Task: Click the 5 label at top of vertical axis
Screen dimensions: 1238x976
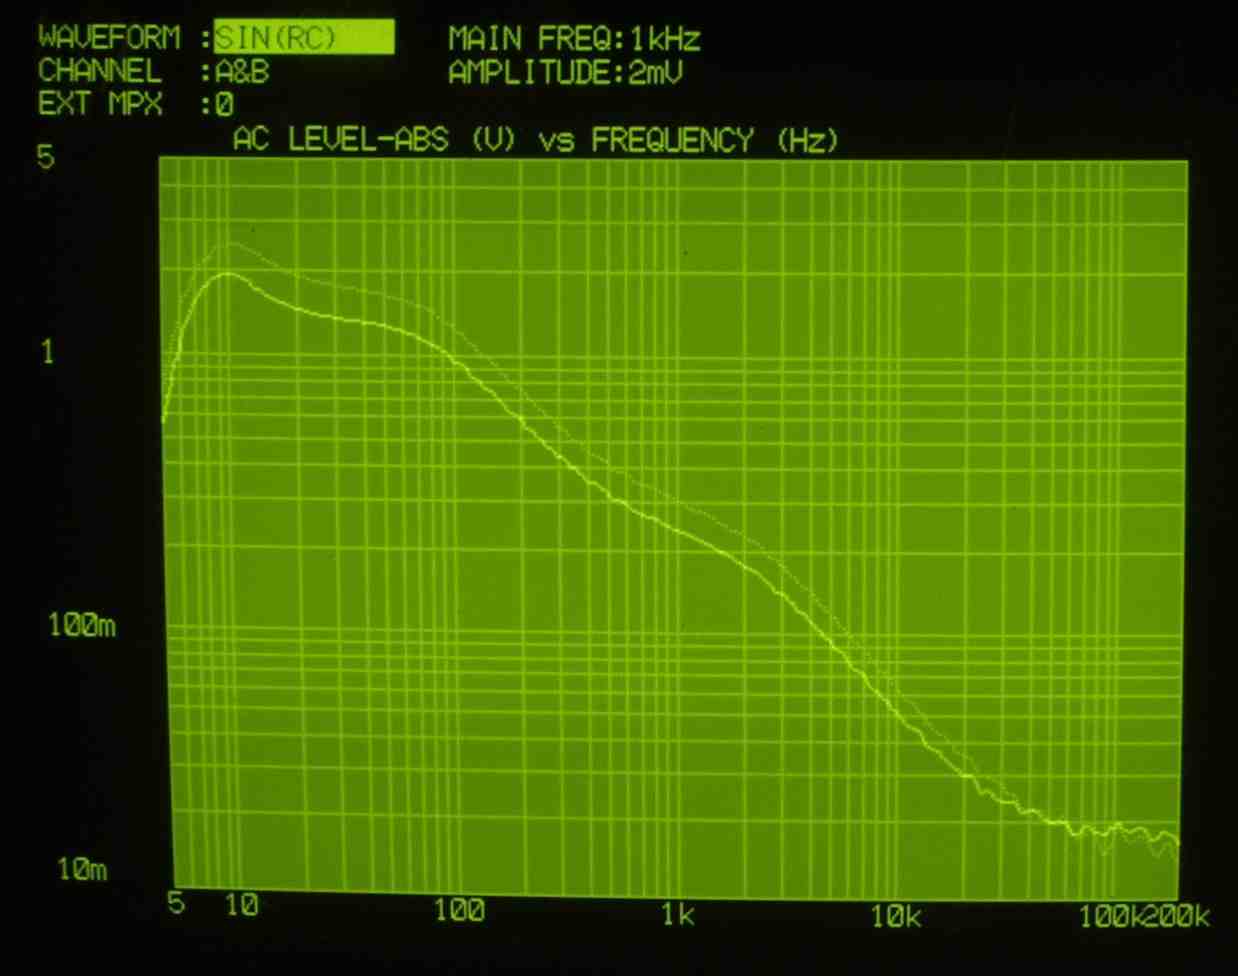Action: click(45, 157)
